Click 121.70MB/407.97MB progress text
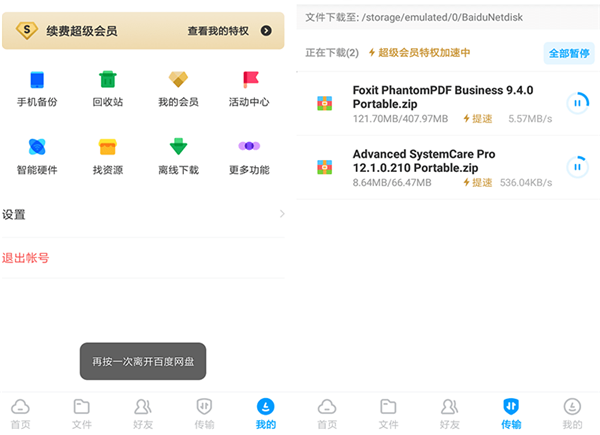 [x=400, y=119]
